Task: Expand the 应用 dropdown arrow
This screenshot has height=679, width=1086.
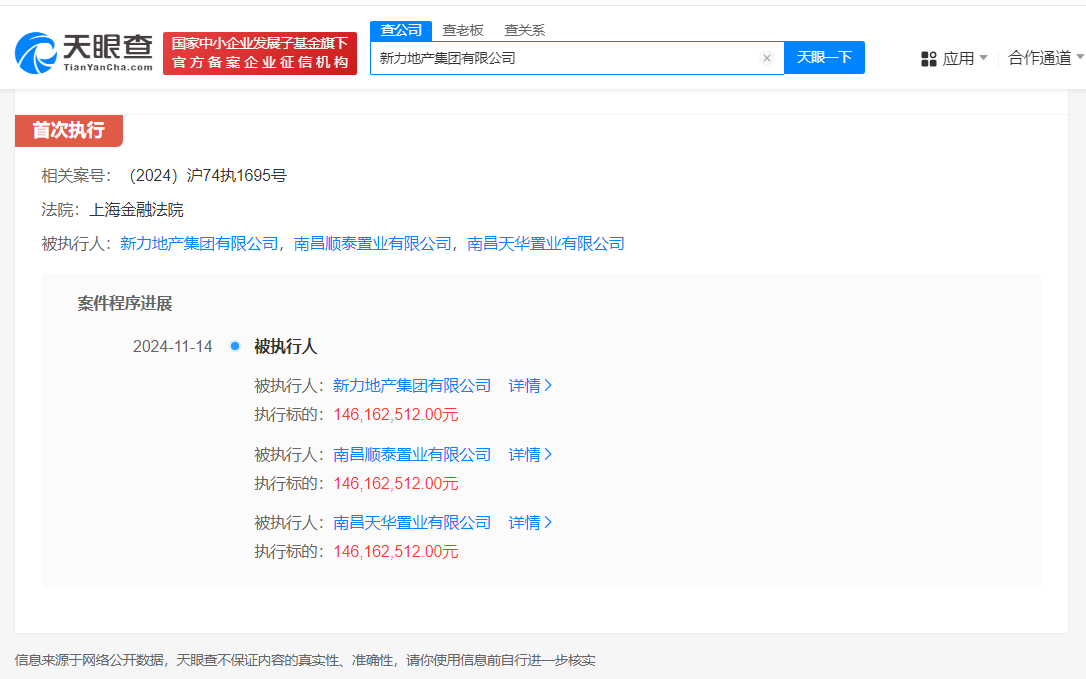Action: point(983,58)
